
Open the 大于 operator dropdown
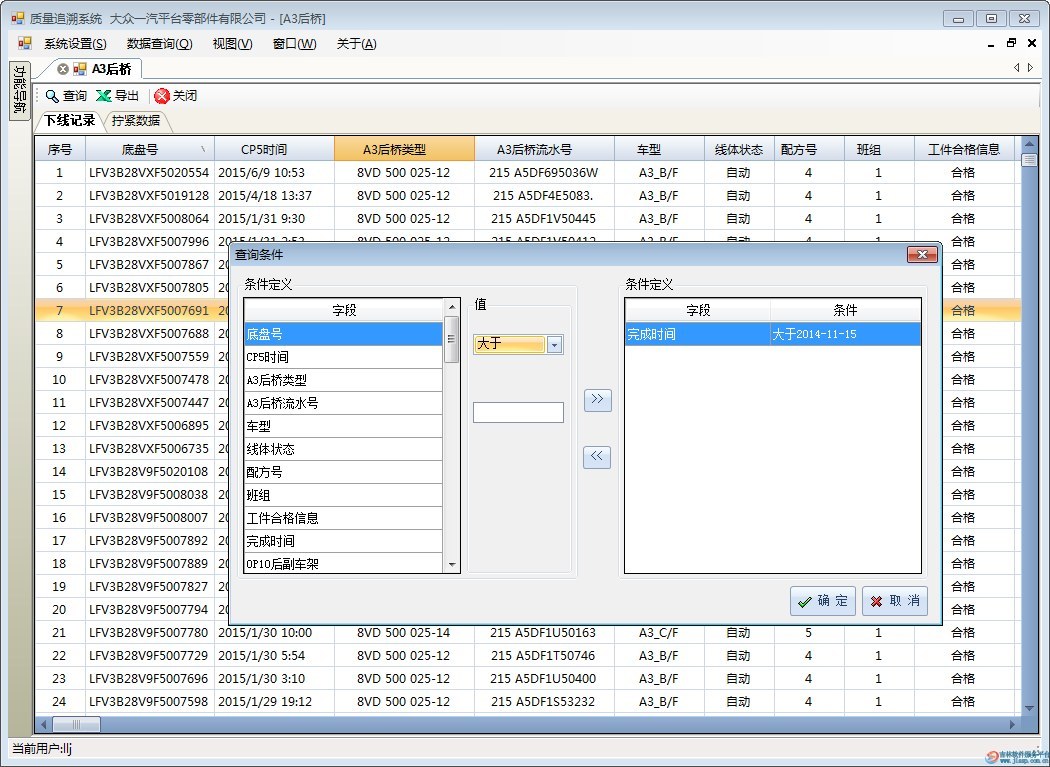(x=554, y=344)
